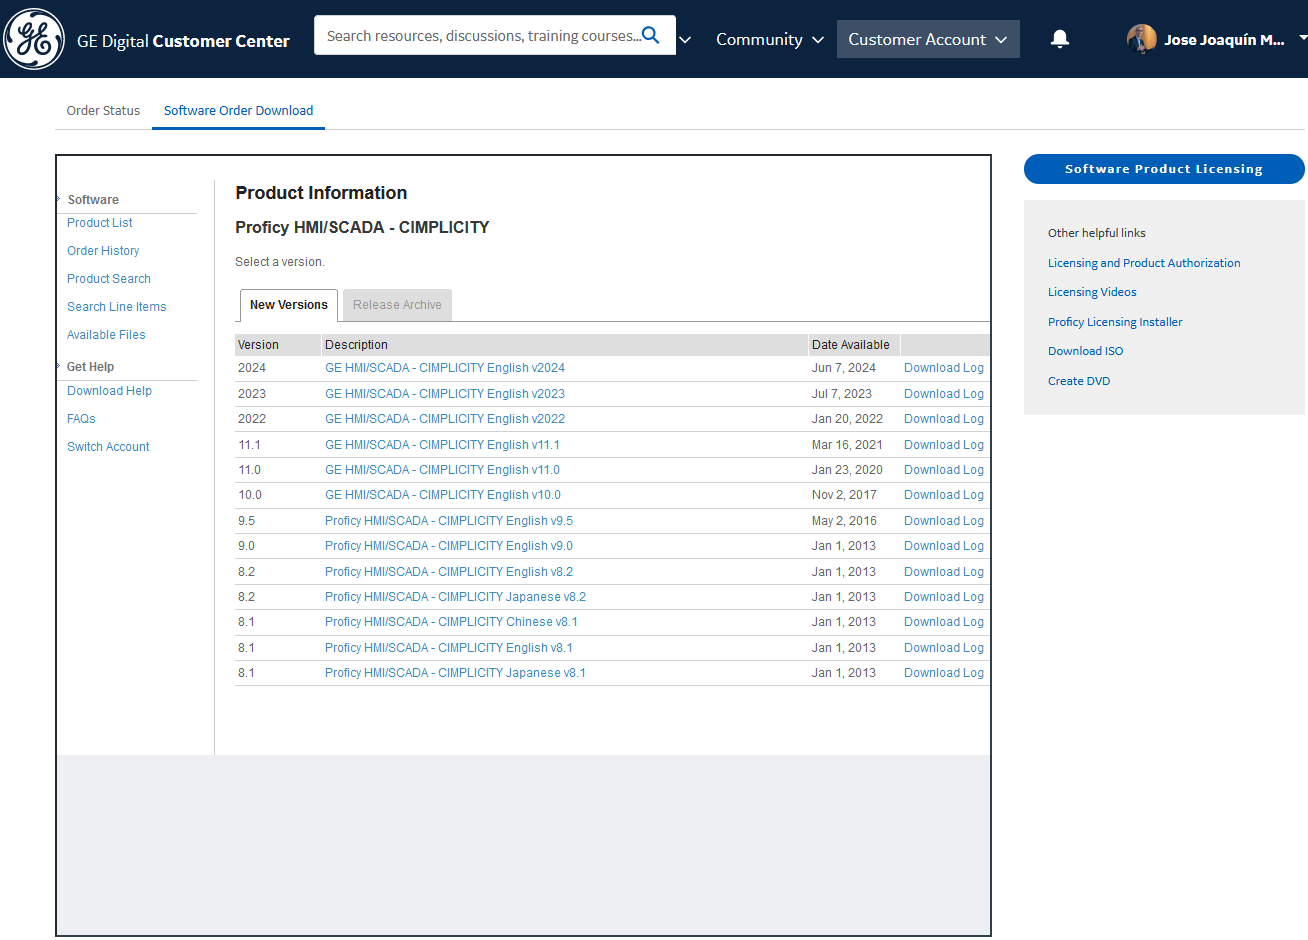Open GE HMI/SCADA CIMPLICITY English v2022
The image size is (1308, 940).
tap(445, 419)
